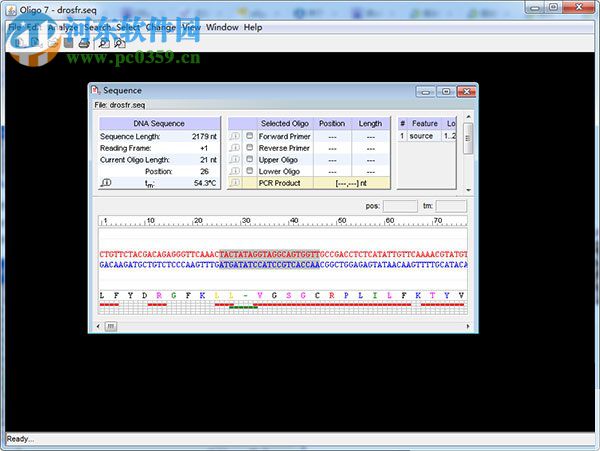Click the Length column header in oligo table
Image resolution: width=600 pixels, height=451 pixels.
pos(370,124)
